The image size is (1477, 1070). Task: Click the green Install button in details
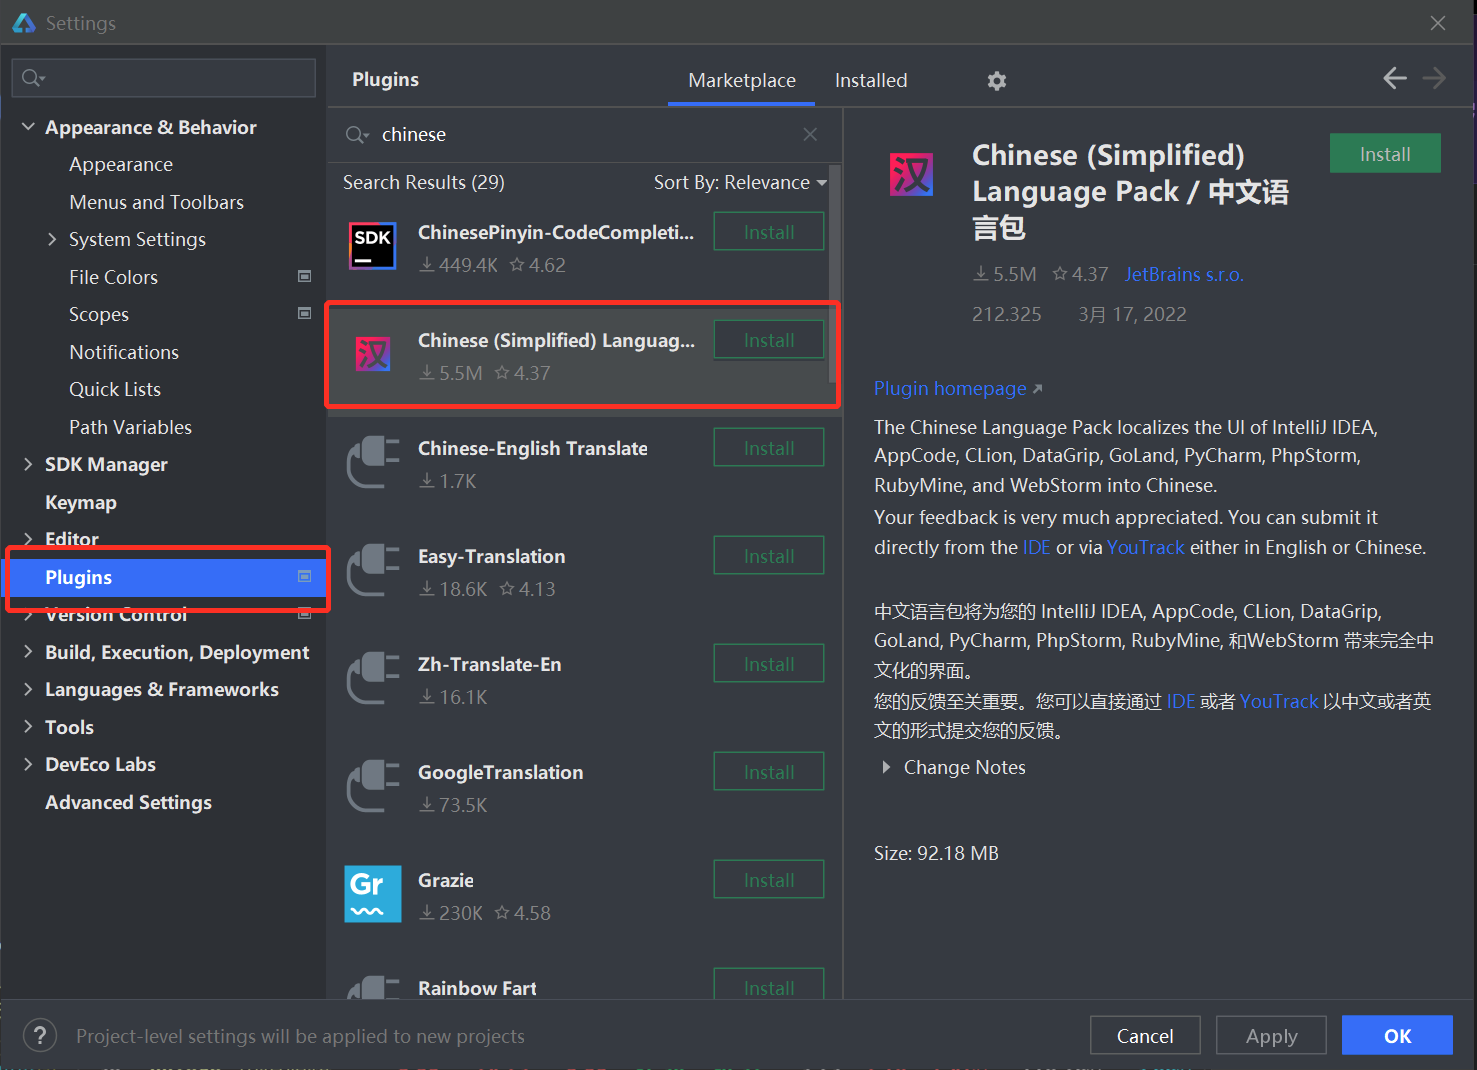1385,154
